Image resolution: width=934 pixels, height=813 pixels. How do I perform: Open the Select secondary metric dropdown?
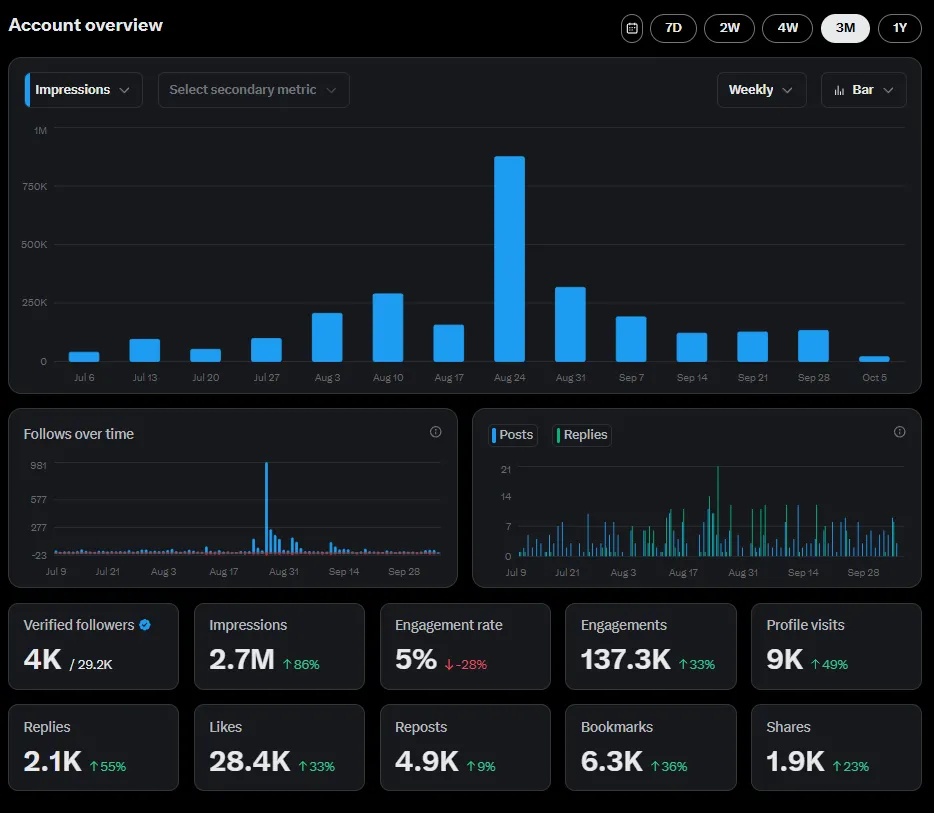coord(254,90)
